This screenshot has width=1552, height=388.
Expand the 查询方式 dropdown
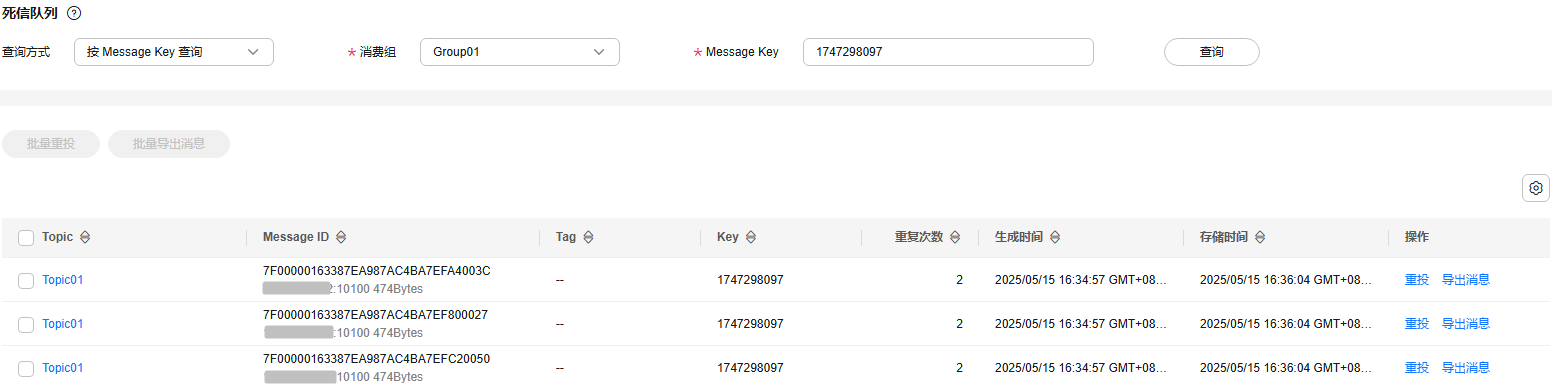(174, 52)
